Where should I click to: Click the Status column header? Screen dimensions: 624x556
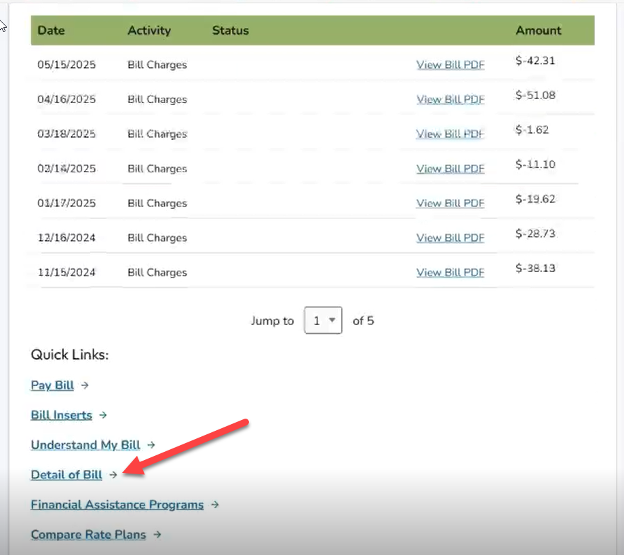coord(230,30)
